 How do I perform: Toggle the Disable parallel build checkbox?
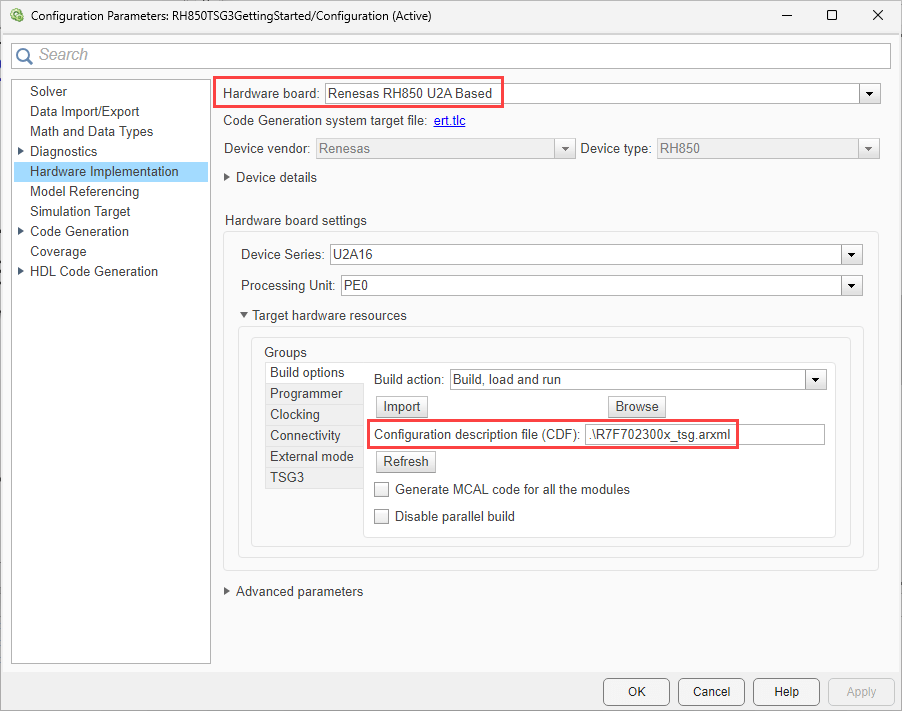coord(381,517)
